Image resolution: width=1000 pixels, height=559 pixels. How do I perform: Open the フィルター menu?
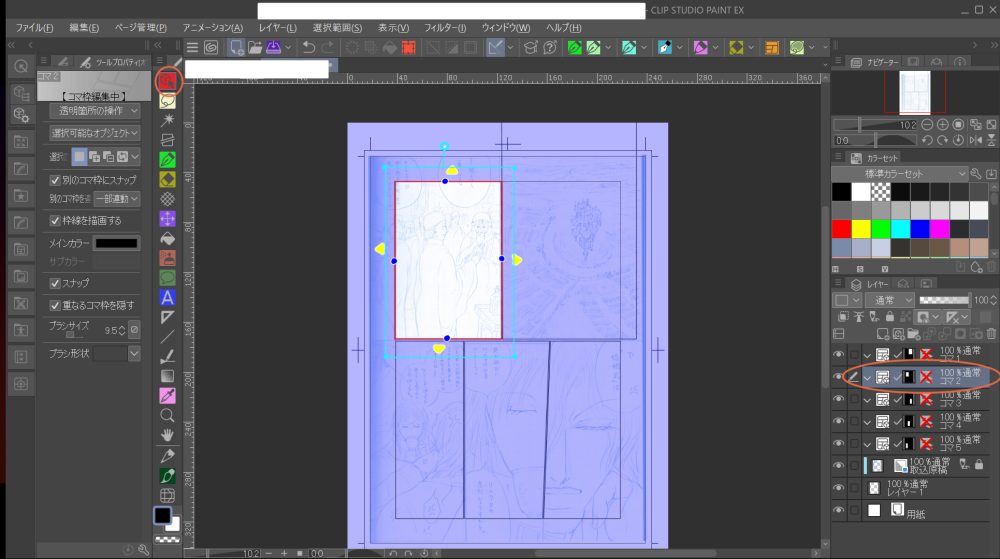[445, 27]
